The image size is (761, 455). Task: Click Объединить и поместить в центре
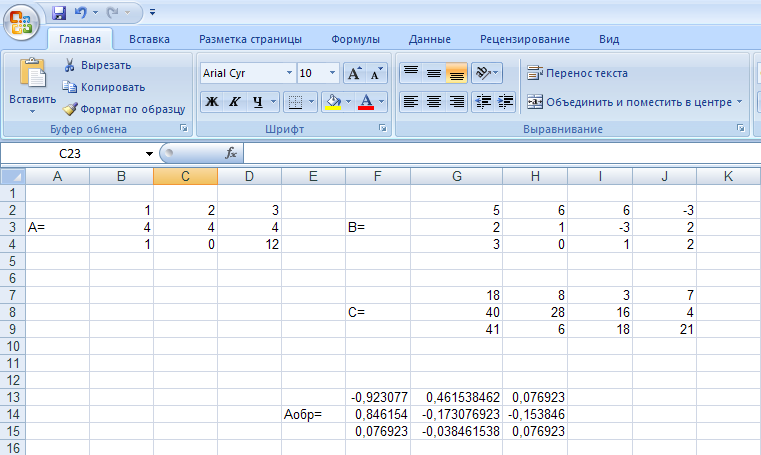[629, 102]
